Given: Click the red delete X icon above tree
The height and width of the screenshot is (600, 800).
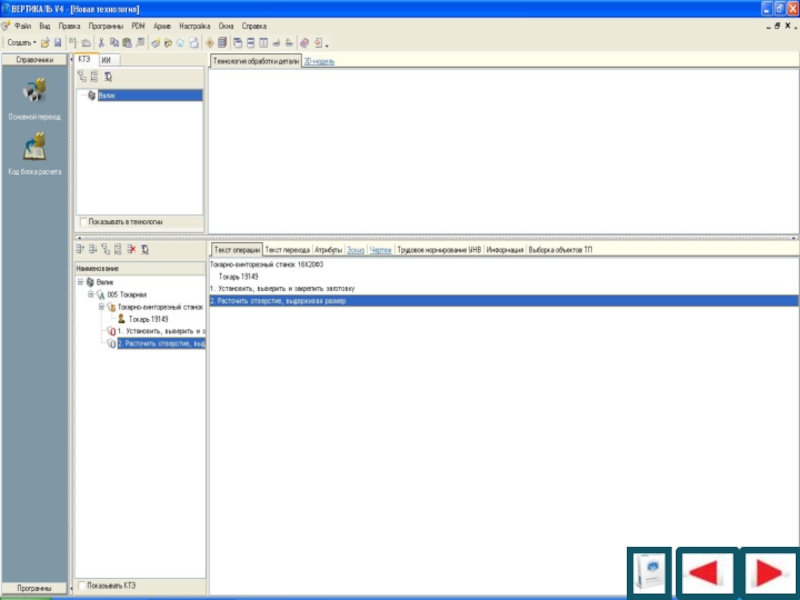Looking at the screenshot, I should click(x=130, y=249).
